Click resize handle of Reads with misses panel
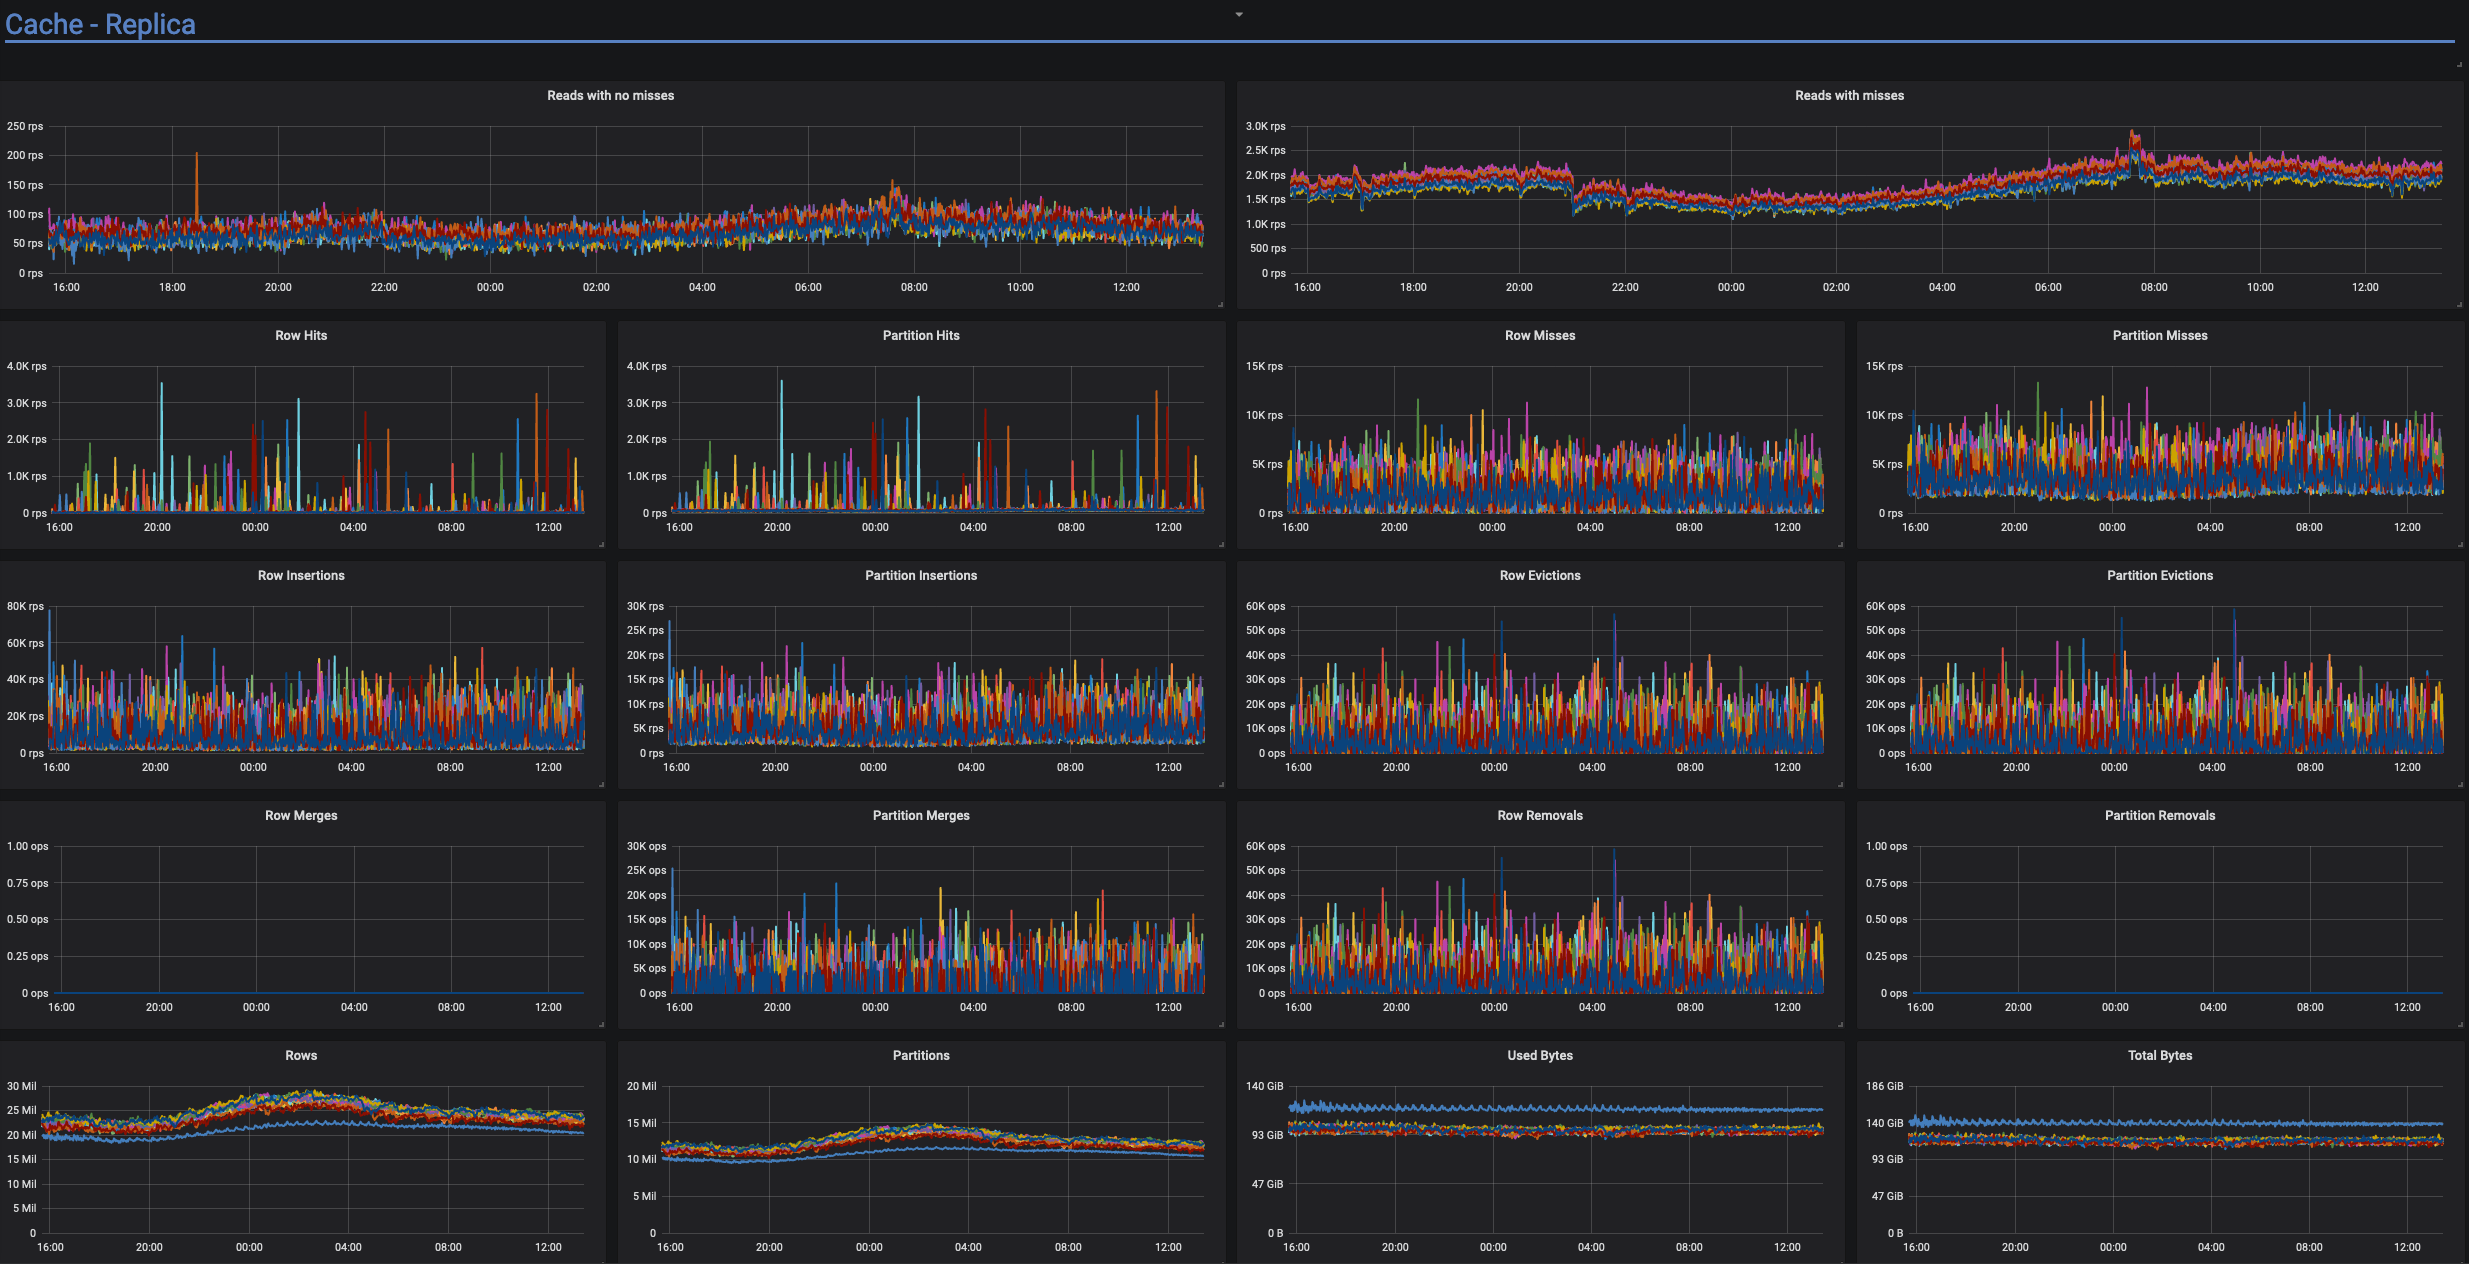 [x=2460, y=304]
